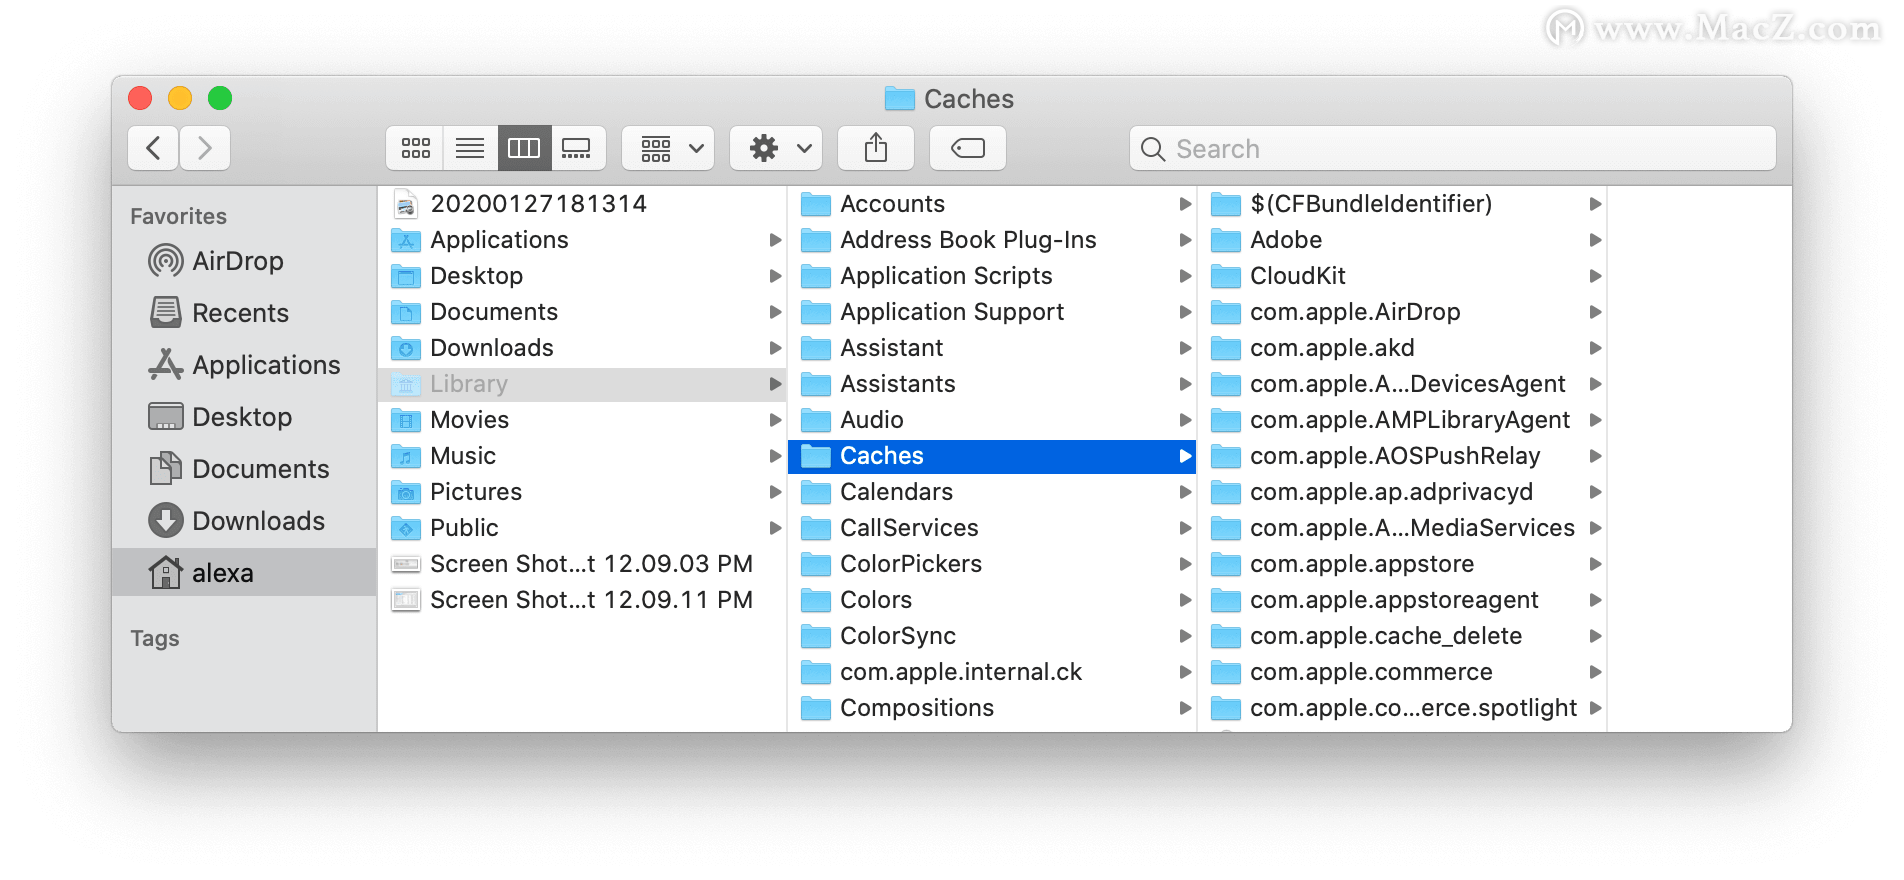1904x880 pixels.
Task: Open Documents in the sidebar
Action: (x=244, y=469)
